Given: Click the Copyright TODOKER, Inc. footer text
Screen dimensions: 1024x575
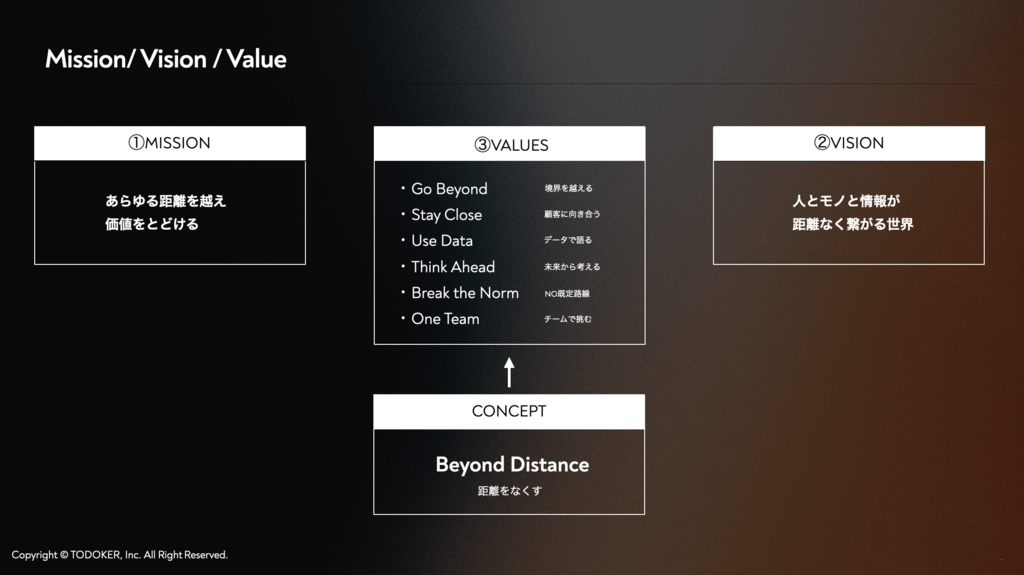Looking at the screenshot, I should coord(120,555).
